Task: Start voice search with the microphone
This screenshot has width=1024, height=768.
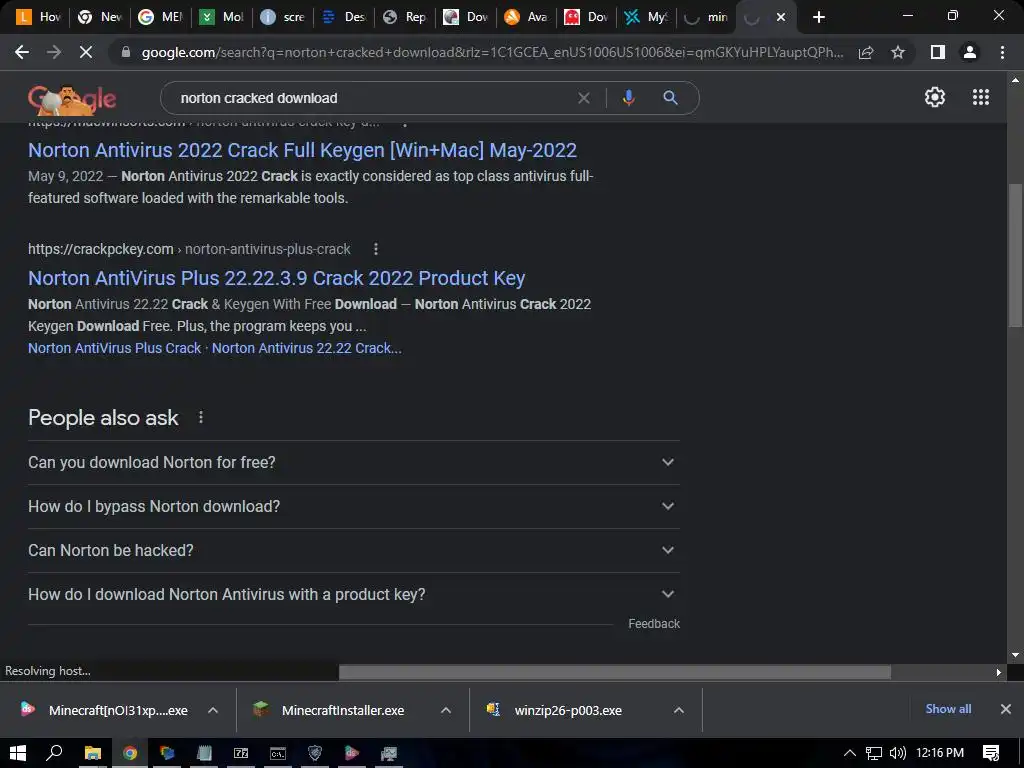Action: click(628, 98)
